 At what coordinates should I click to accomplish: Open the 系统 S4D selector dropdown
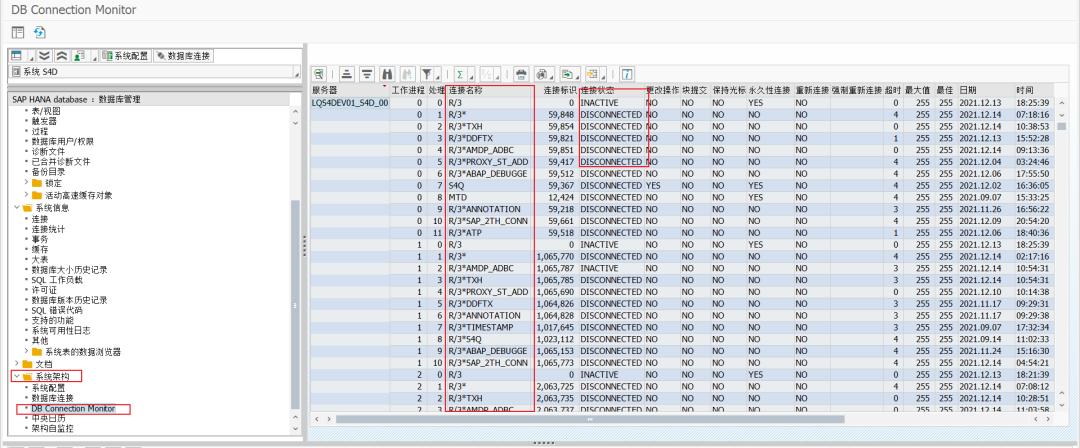[297, 72]
